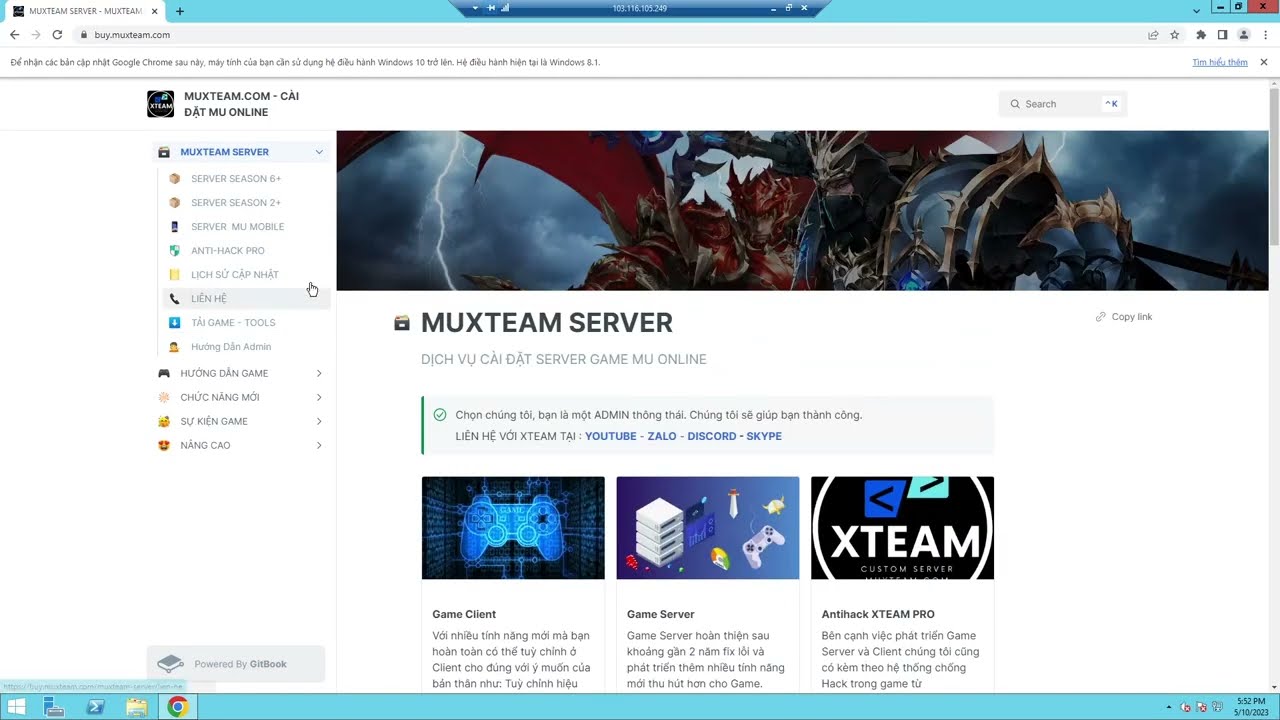1280x720 pixels.
Task: Click the download arrow icon beside TẢI GAME - TOOLS
Action: point(174,323)
